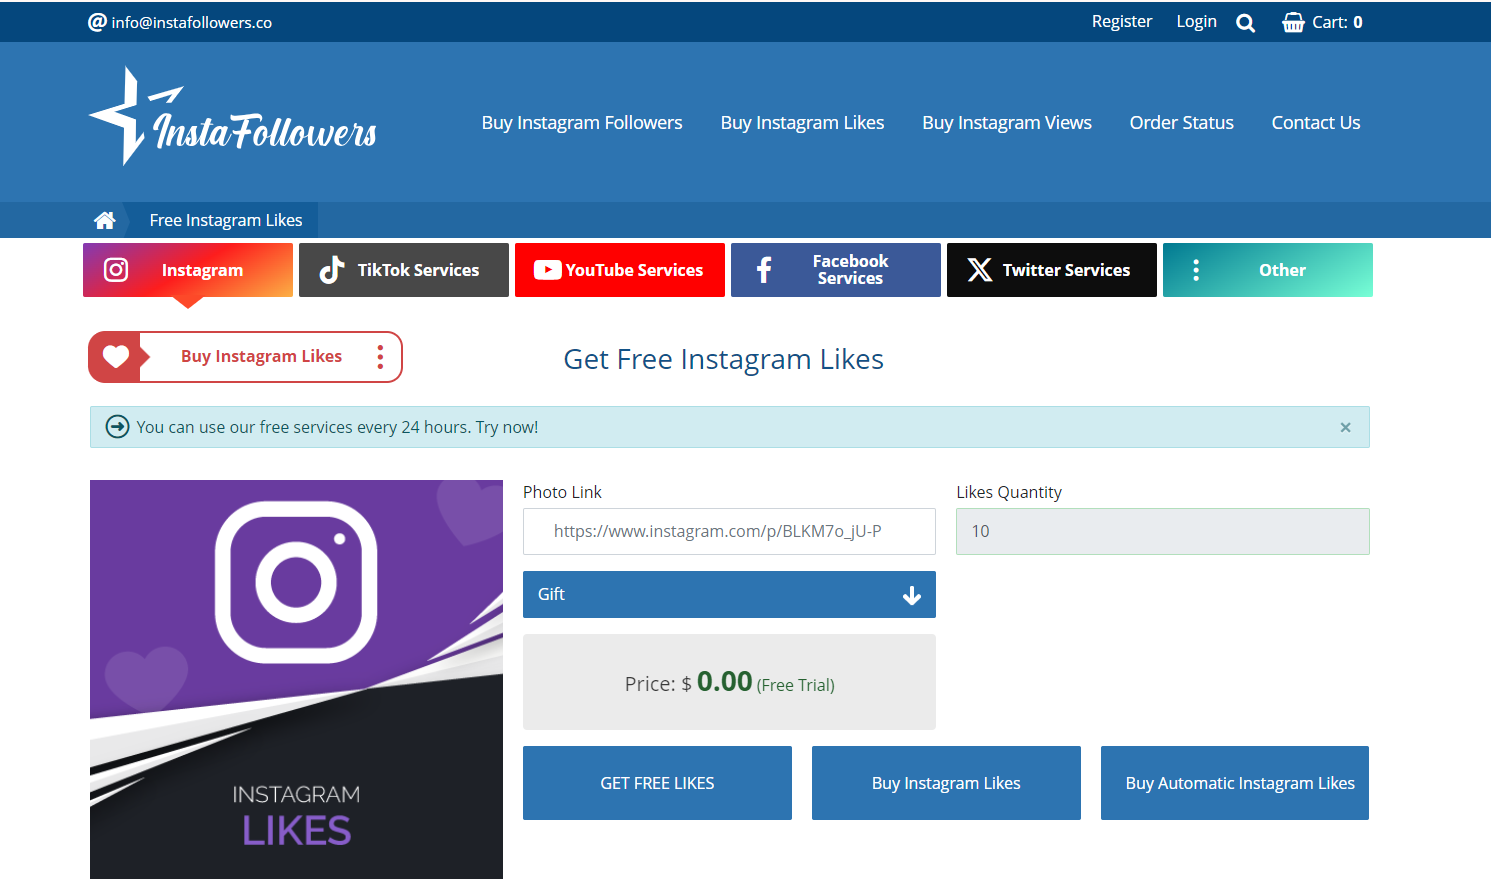Open Facebook Services tab

(836, 270)
